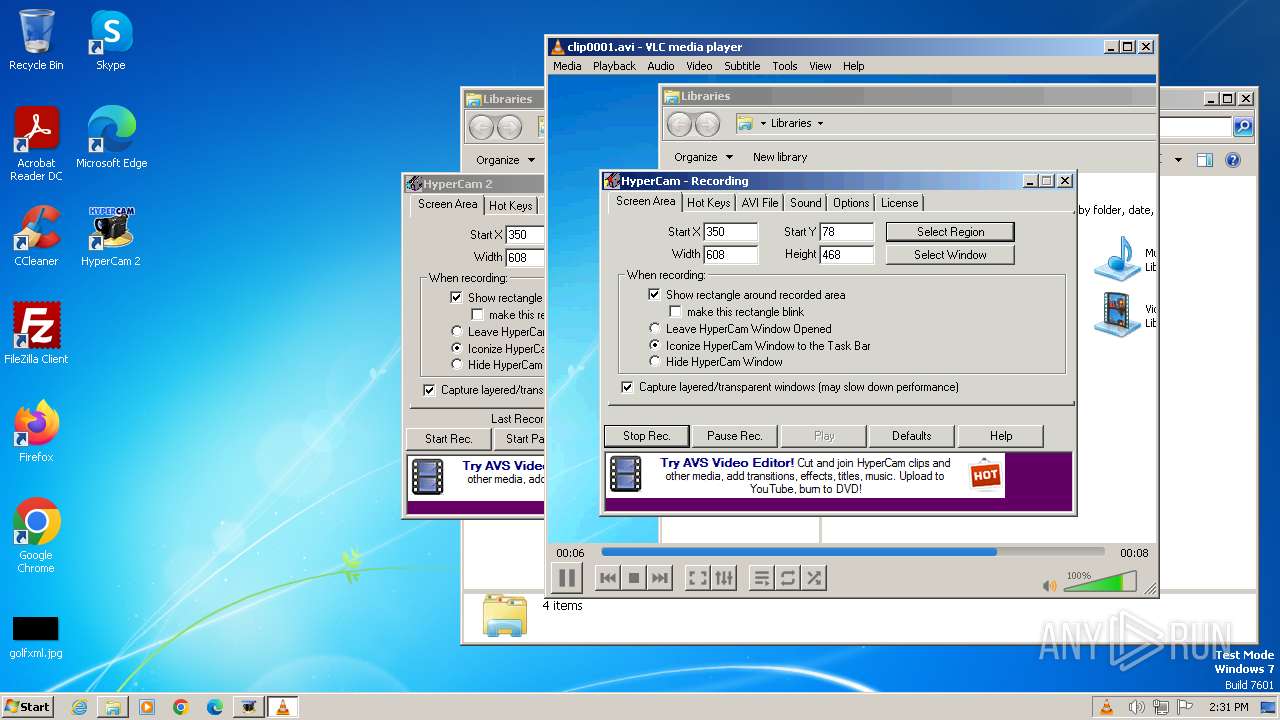Open the VLC Tools menu
The image size is (1280, 720).
click(x=785, y=66)
